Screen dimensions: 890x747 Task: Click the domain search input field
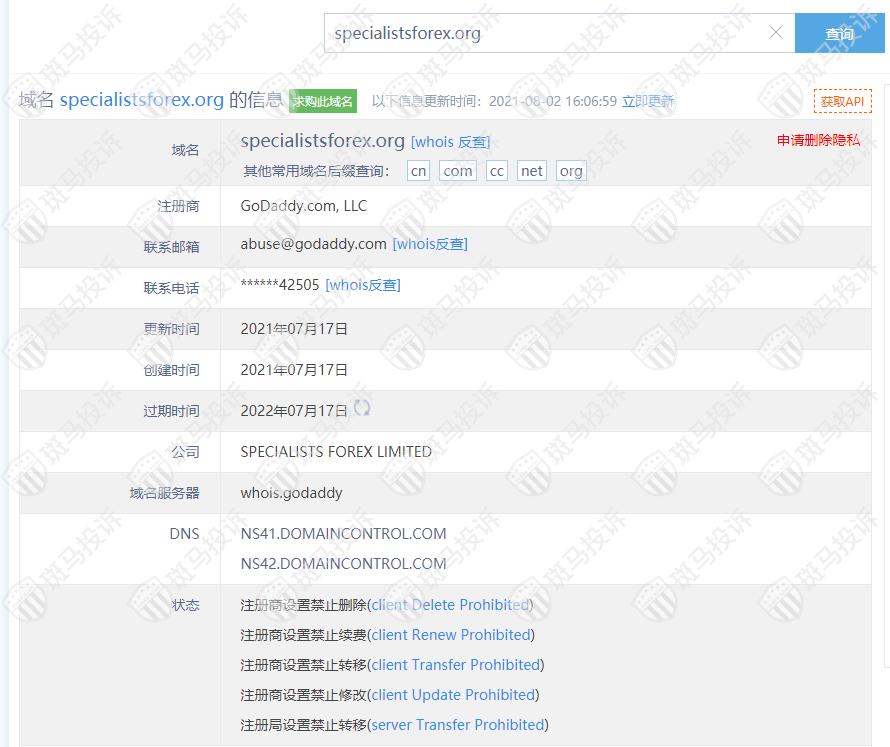[545, 33]
